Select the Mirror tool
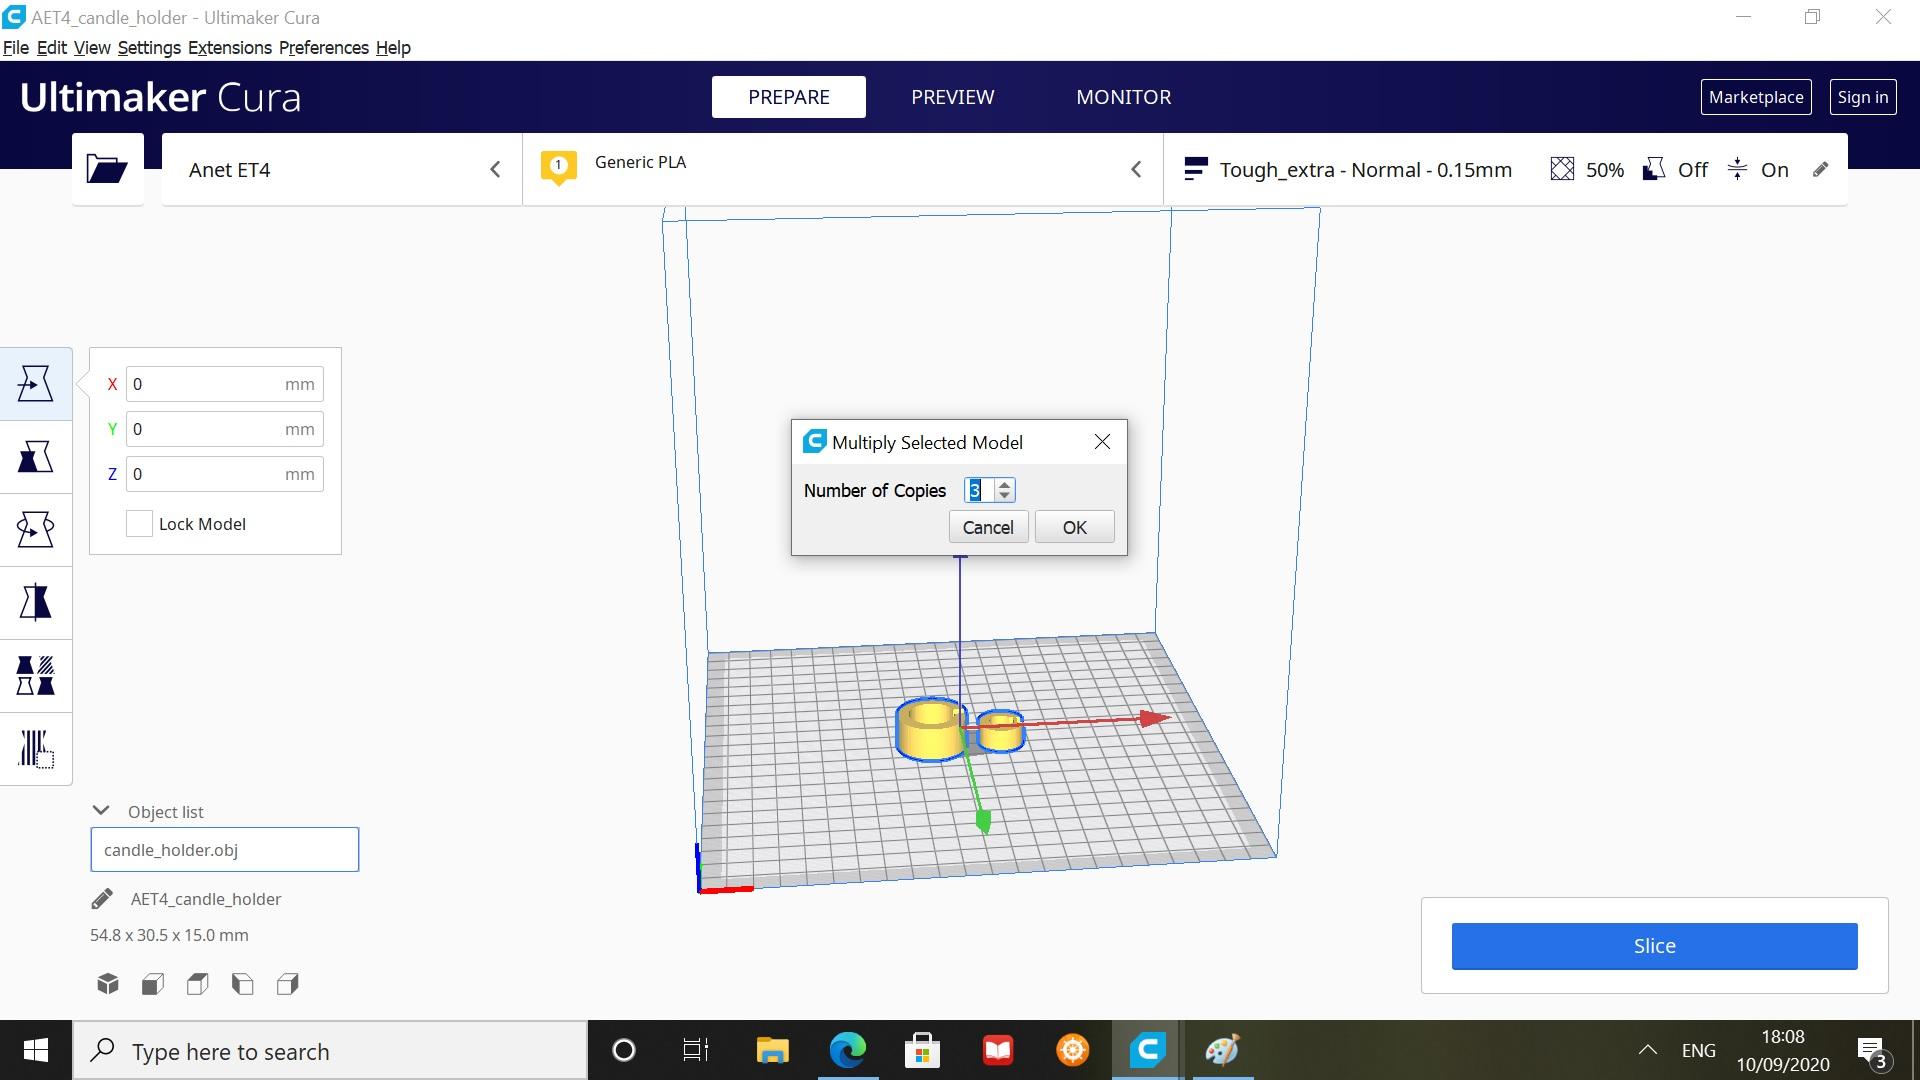1920x1080 pixels. [x=36, y=601]
